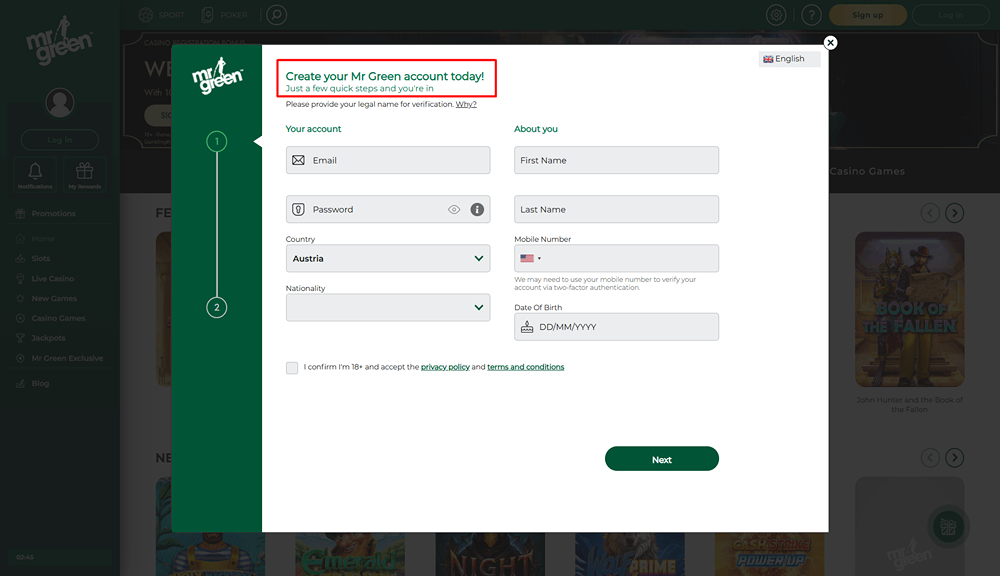Open the Night game thumbnail
1000x576 pixels.
click(x=490, y=554)
